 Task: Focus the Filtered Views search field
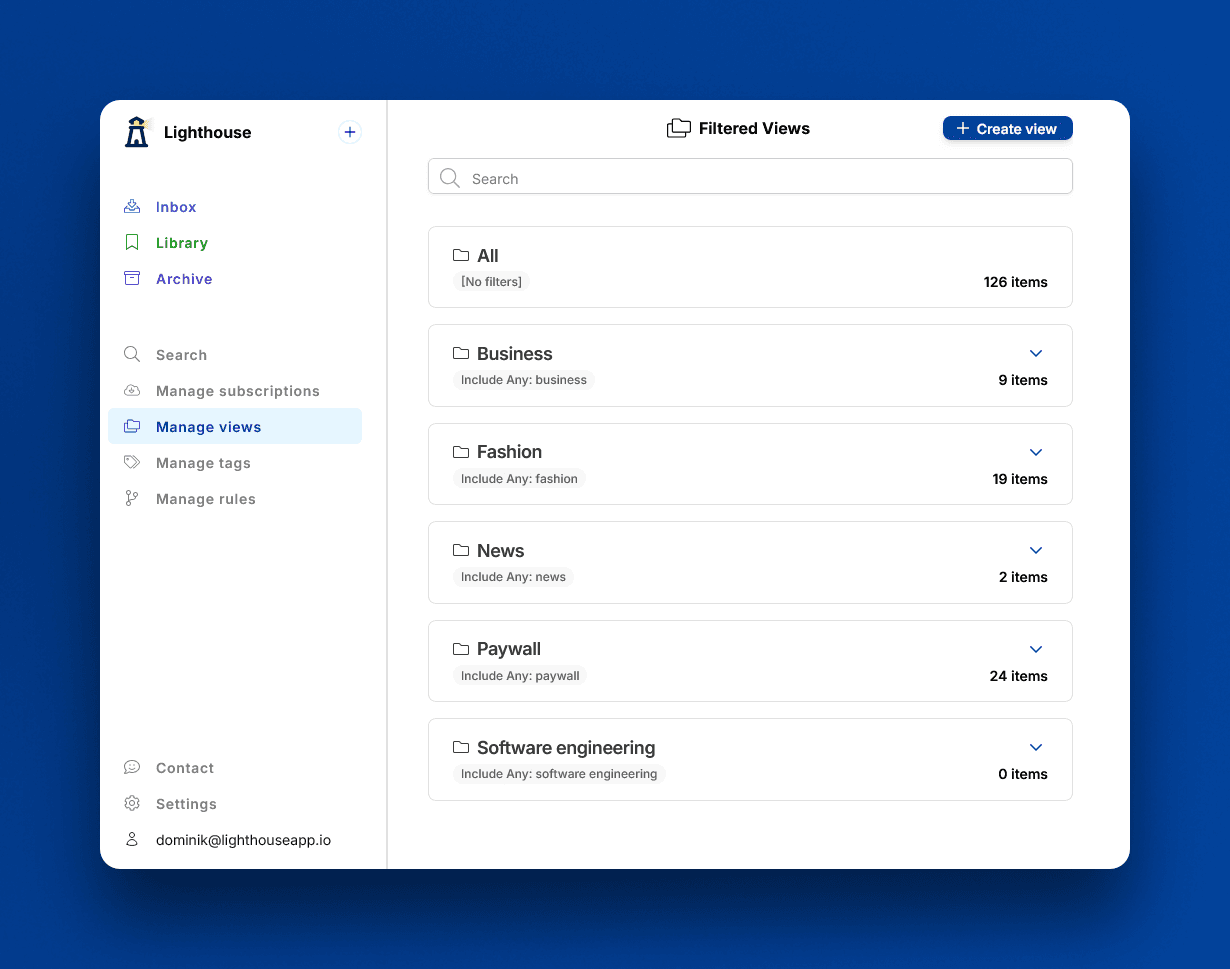[750, 178]
